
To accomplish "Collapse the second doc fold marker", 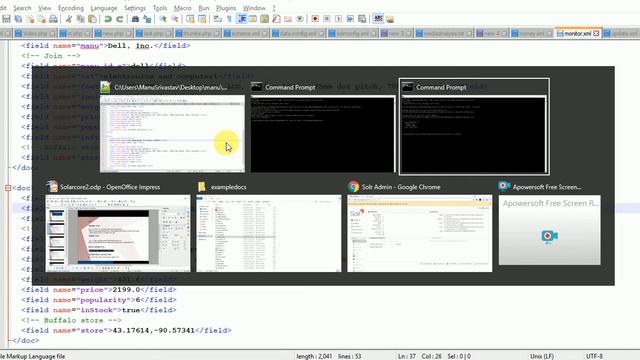I will (x=8, y=188).
